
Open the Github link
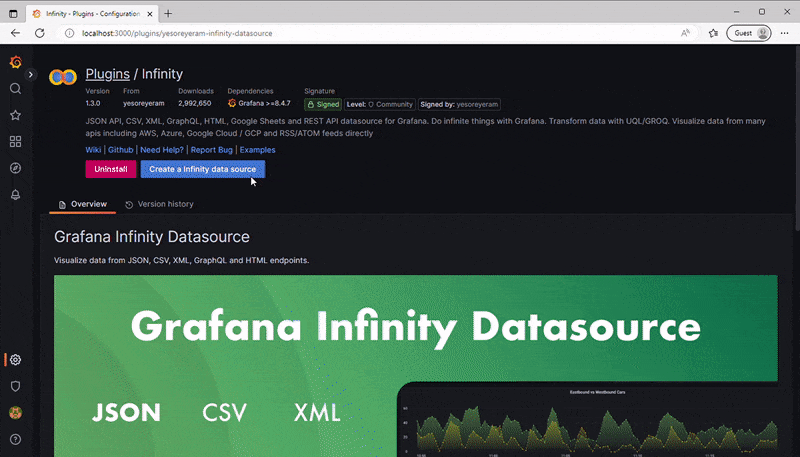120,150
